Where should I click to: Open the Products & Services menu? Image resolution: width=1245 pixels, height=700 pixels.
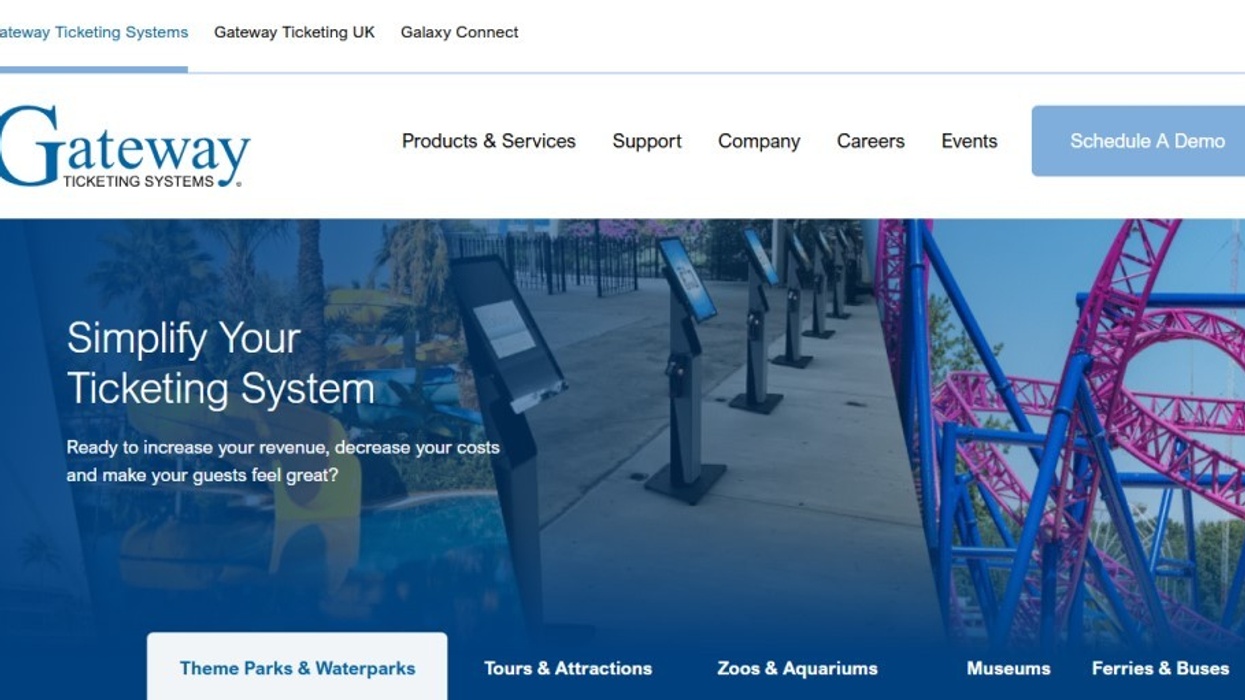coord(488,141)
